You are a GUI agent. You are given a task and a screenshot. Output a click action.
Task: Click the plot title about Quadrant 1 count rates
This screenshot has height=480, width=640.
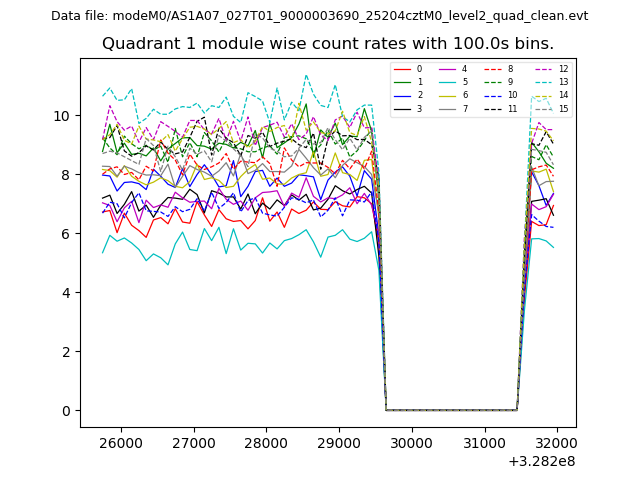327,44
